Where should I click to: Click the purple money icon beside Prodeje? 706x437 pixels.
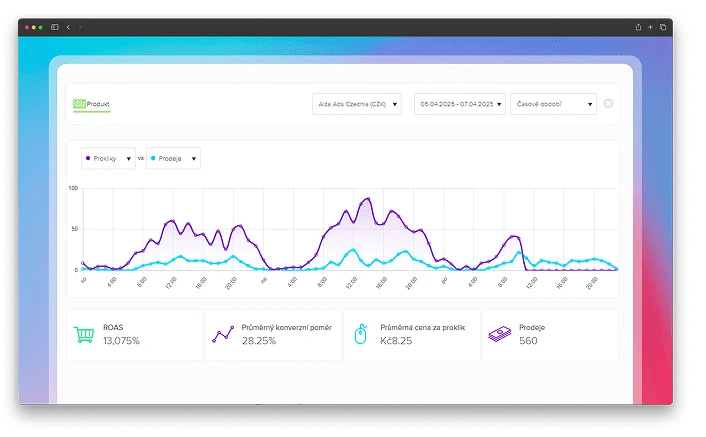(500, 334)
